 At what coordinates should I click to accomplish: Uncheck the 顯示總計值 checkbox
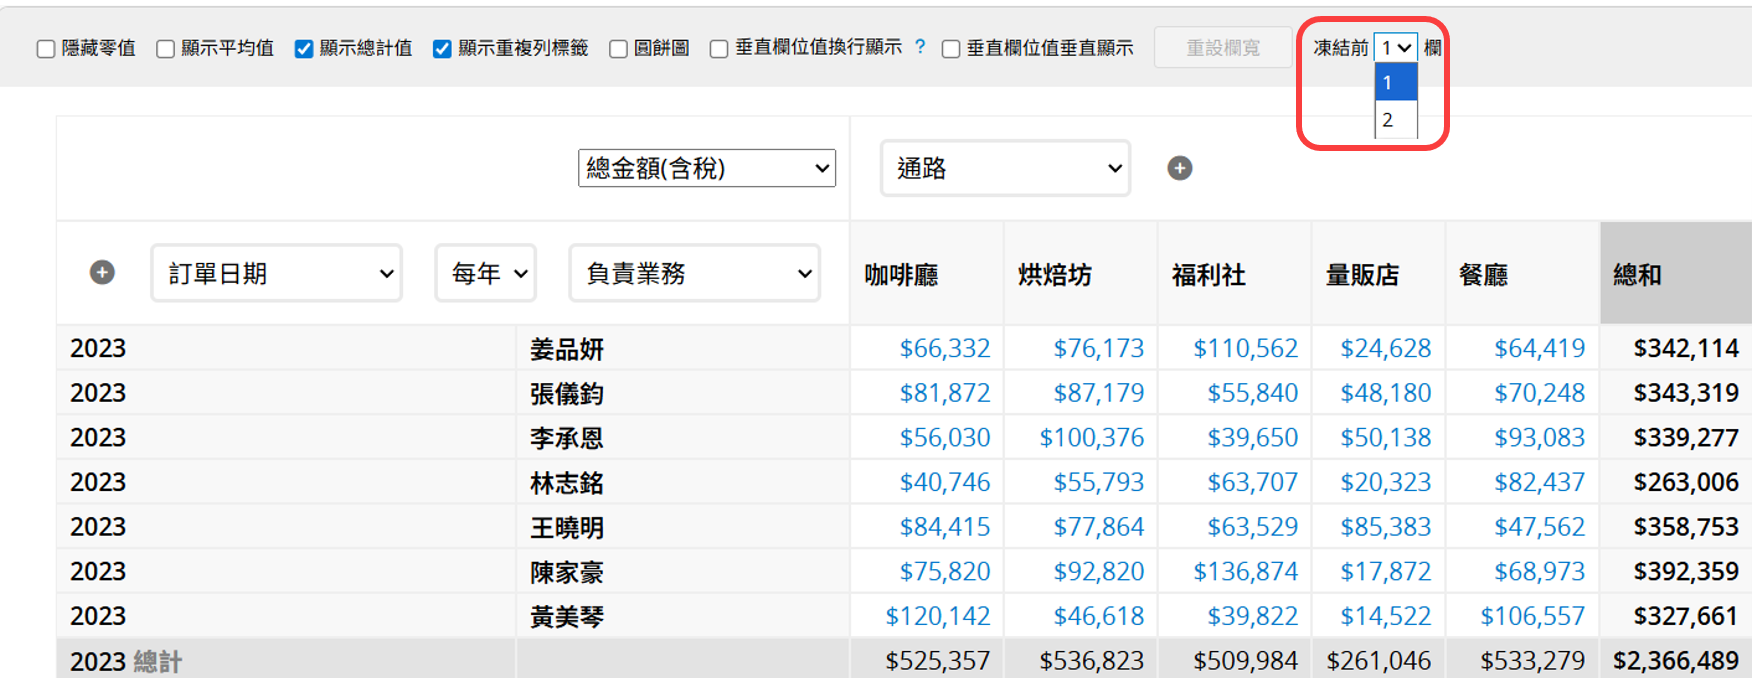[304, 49]
